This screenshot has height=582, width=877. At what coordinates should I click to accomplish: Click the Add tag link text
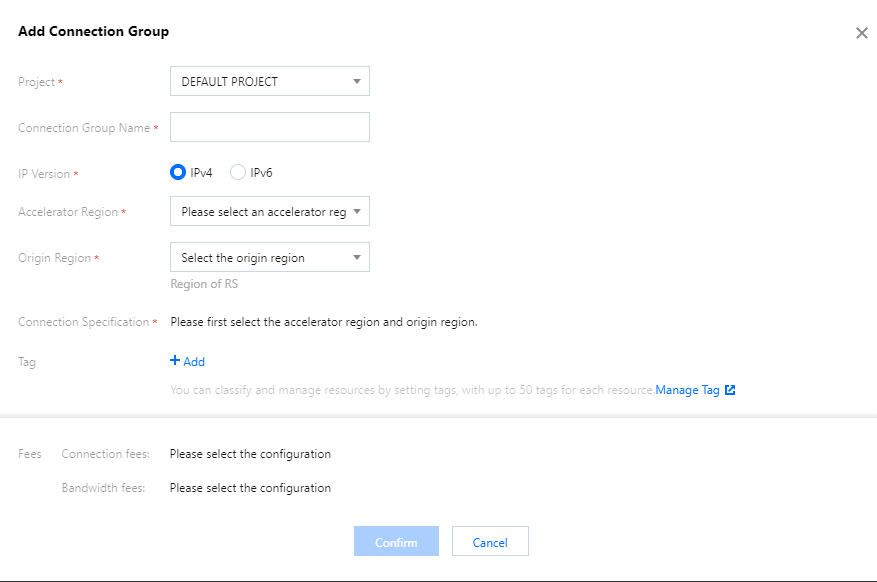click(x=194, y=362)
